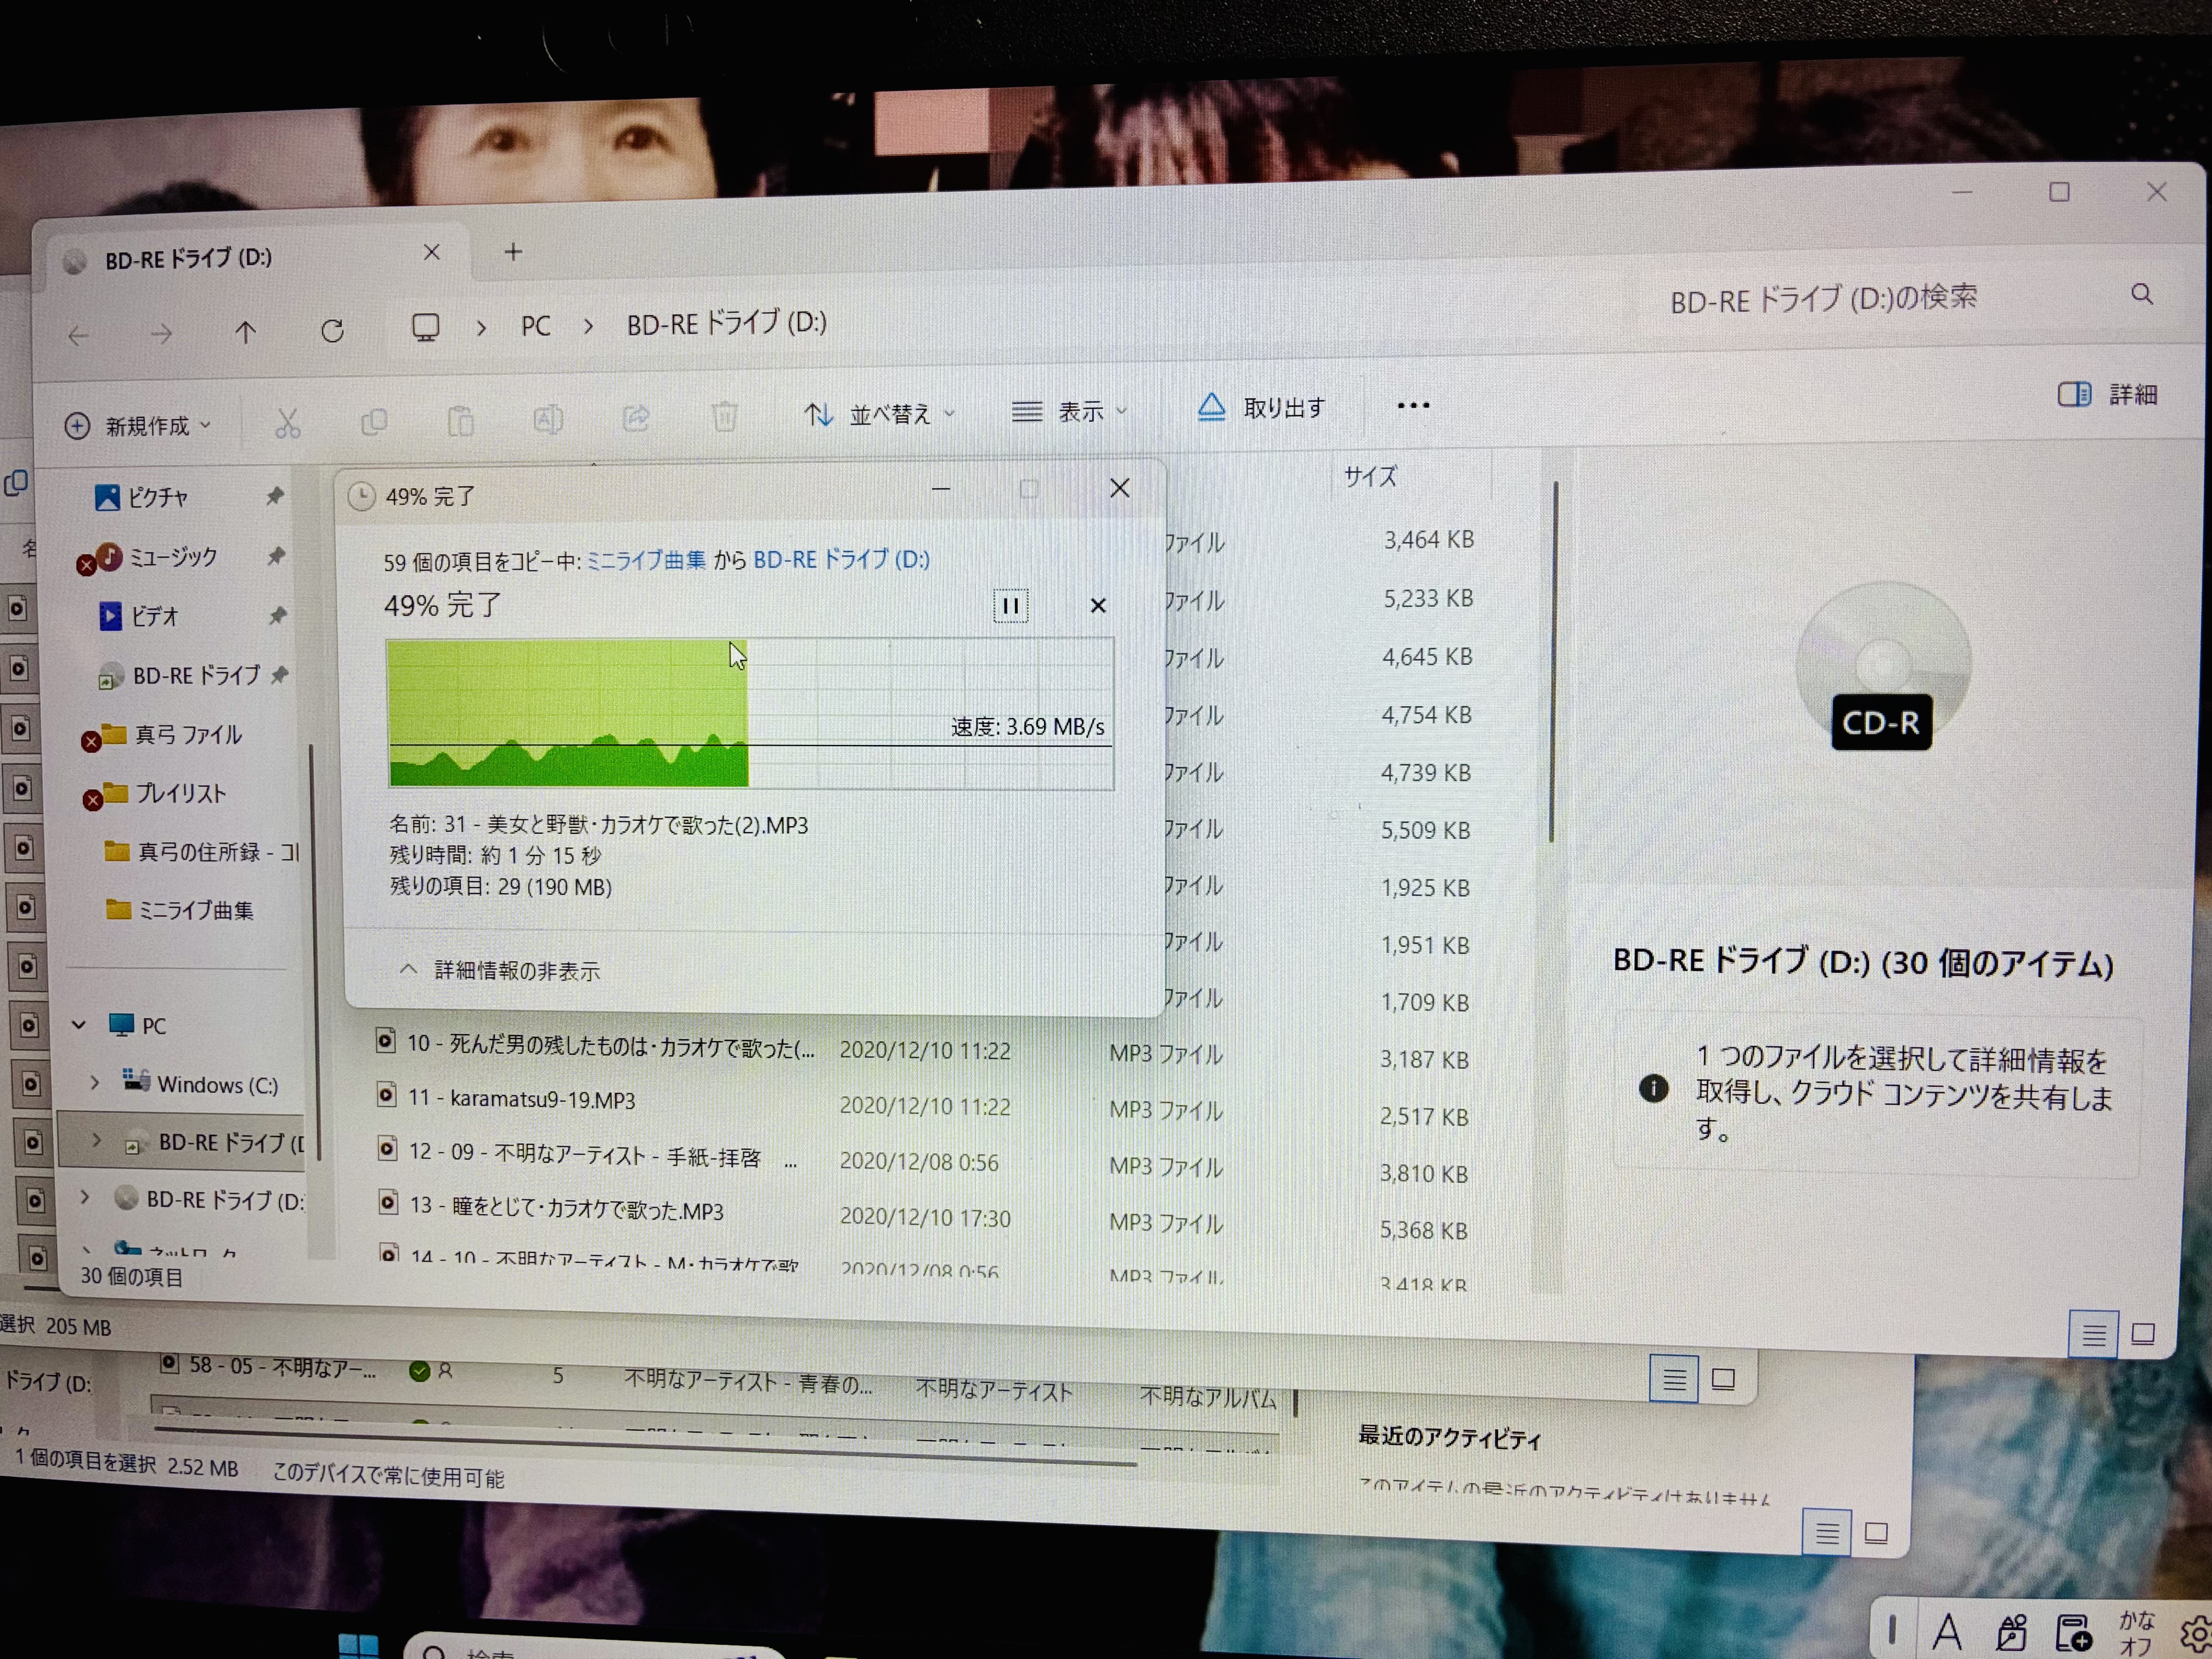Click the eject 取り出す button
Image resolution: width=2212 pixels, height=1659 pixels.
point(1262,408)
